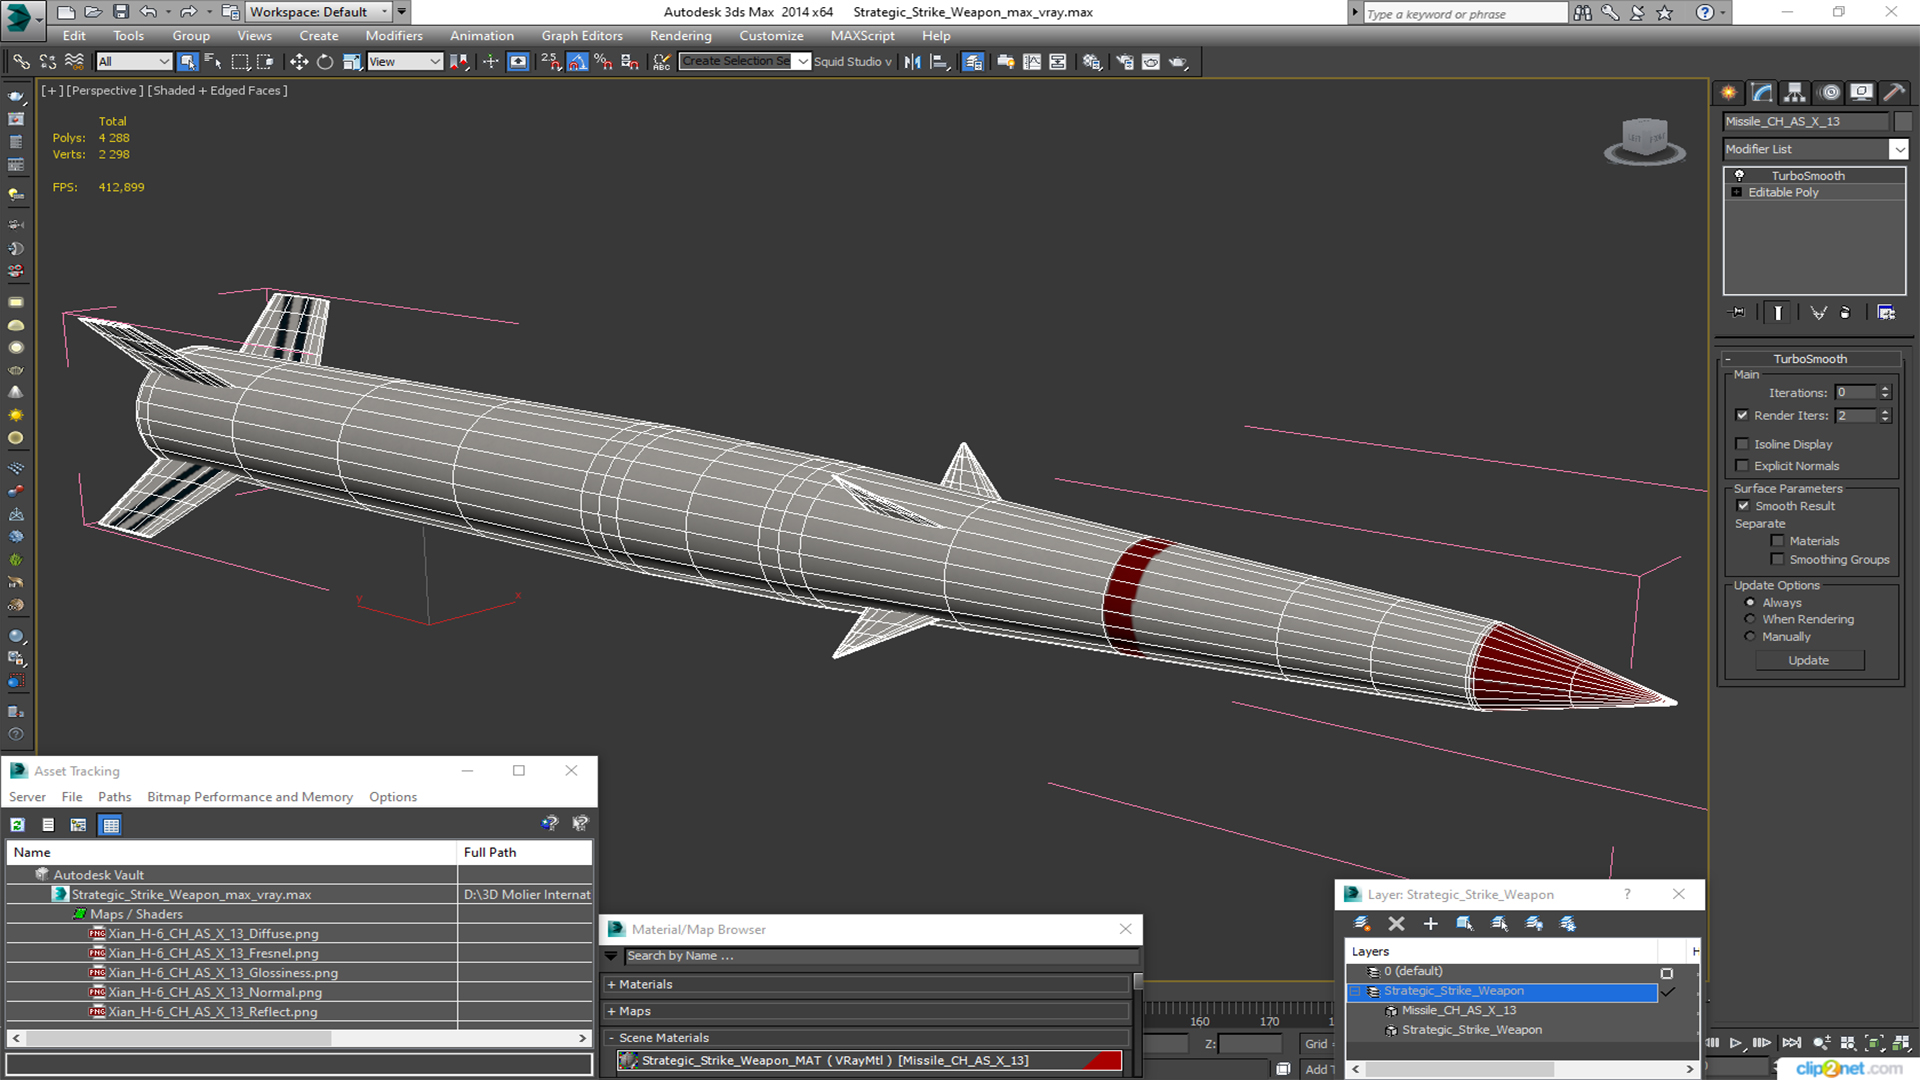Open the Utilities hammer panel tab
Viewport: 1920px width, 1080px height.
point(1893,93)
